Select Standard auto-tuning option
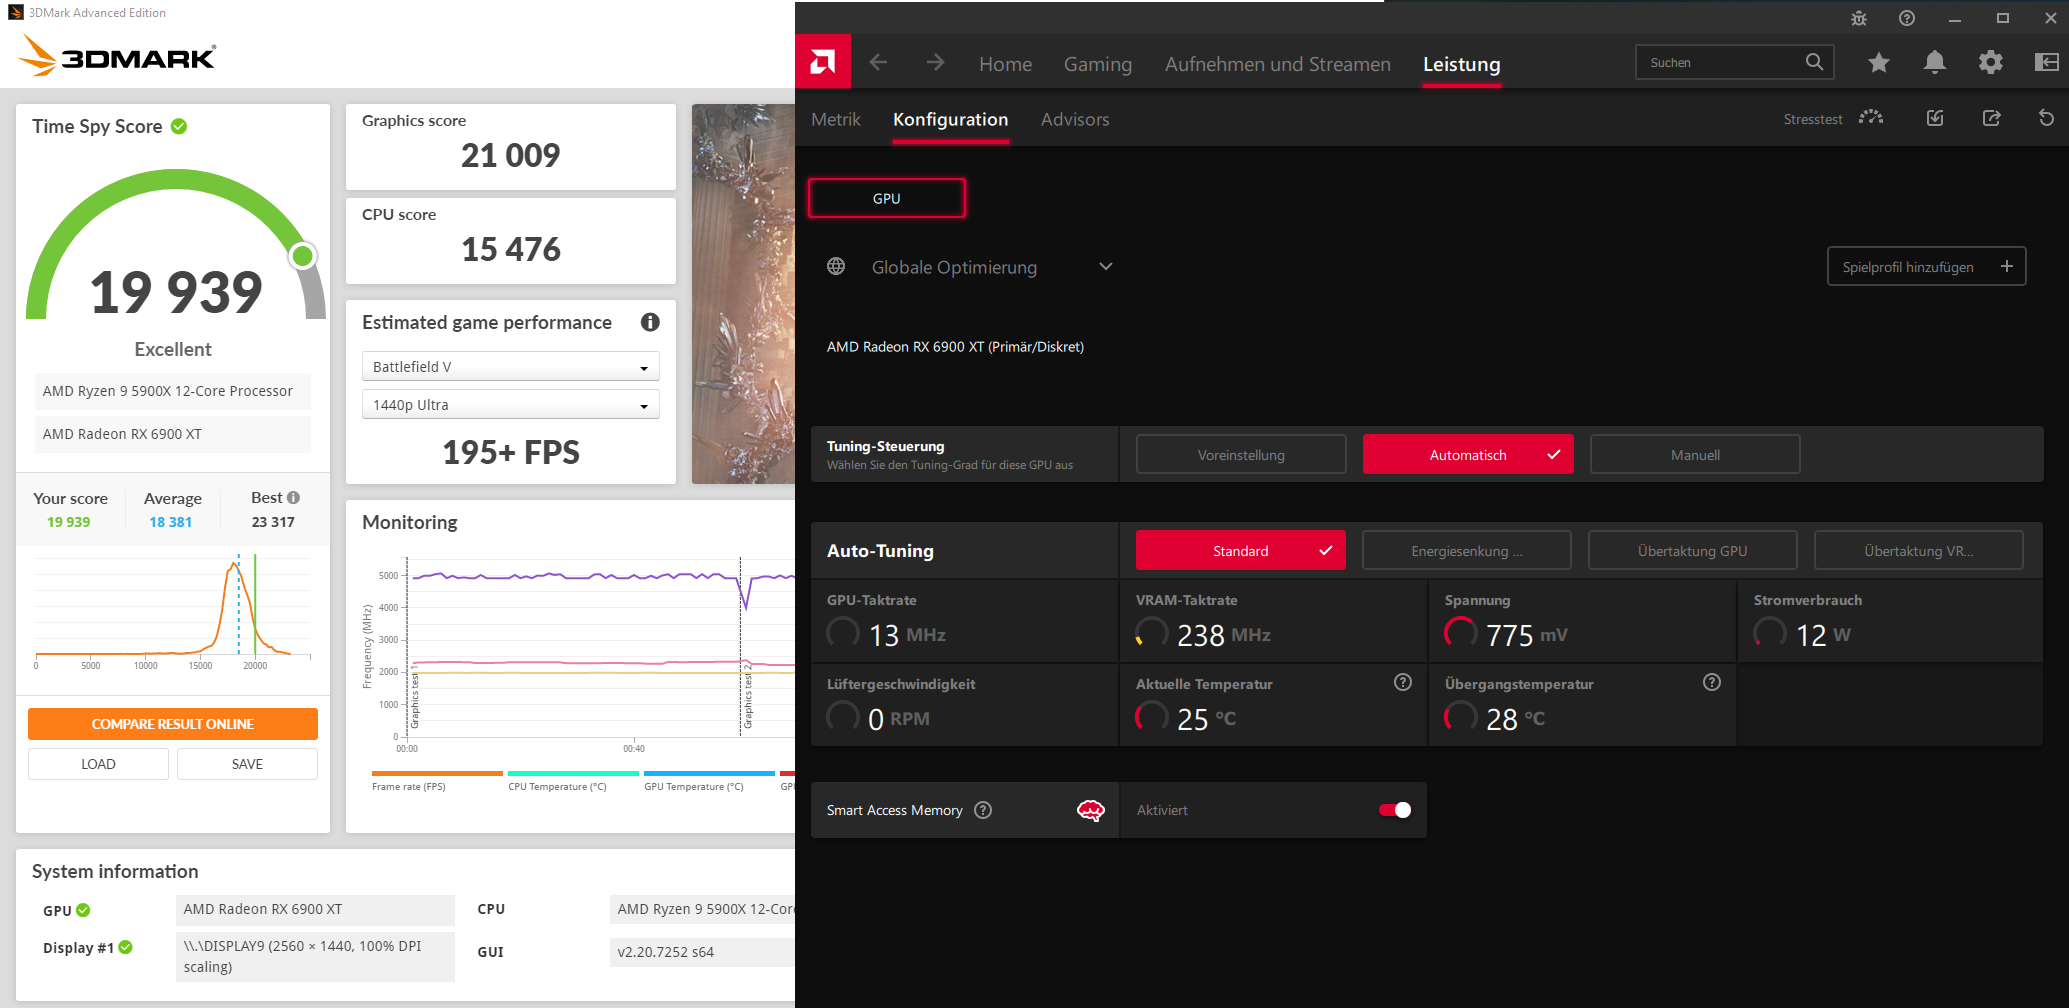This screenshot has width=2069, height=1008. pos(1240,551)
